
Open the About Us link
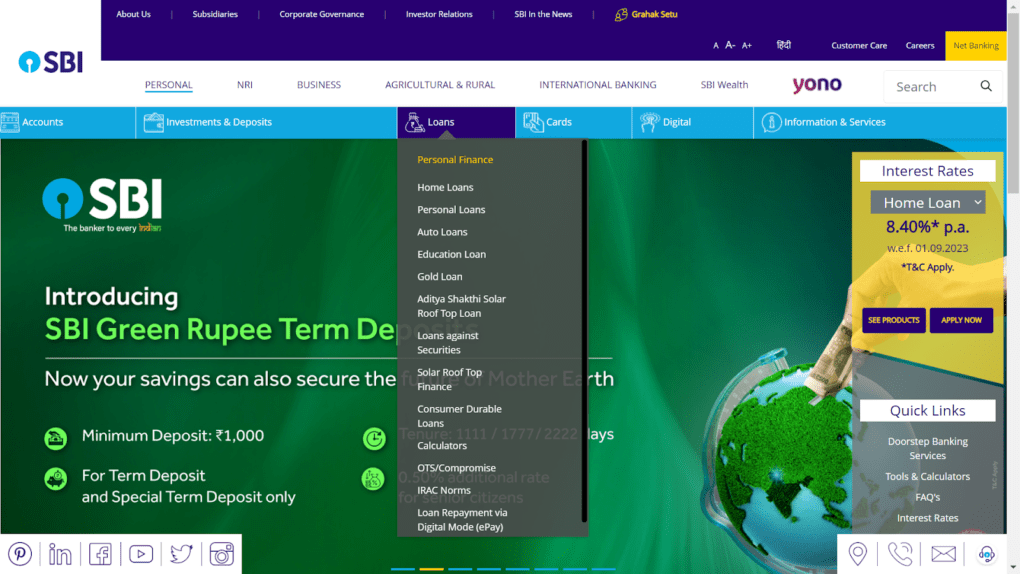(133, 14)
